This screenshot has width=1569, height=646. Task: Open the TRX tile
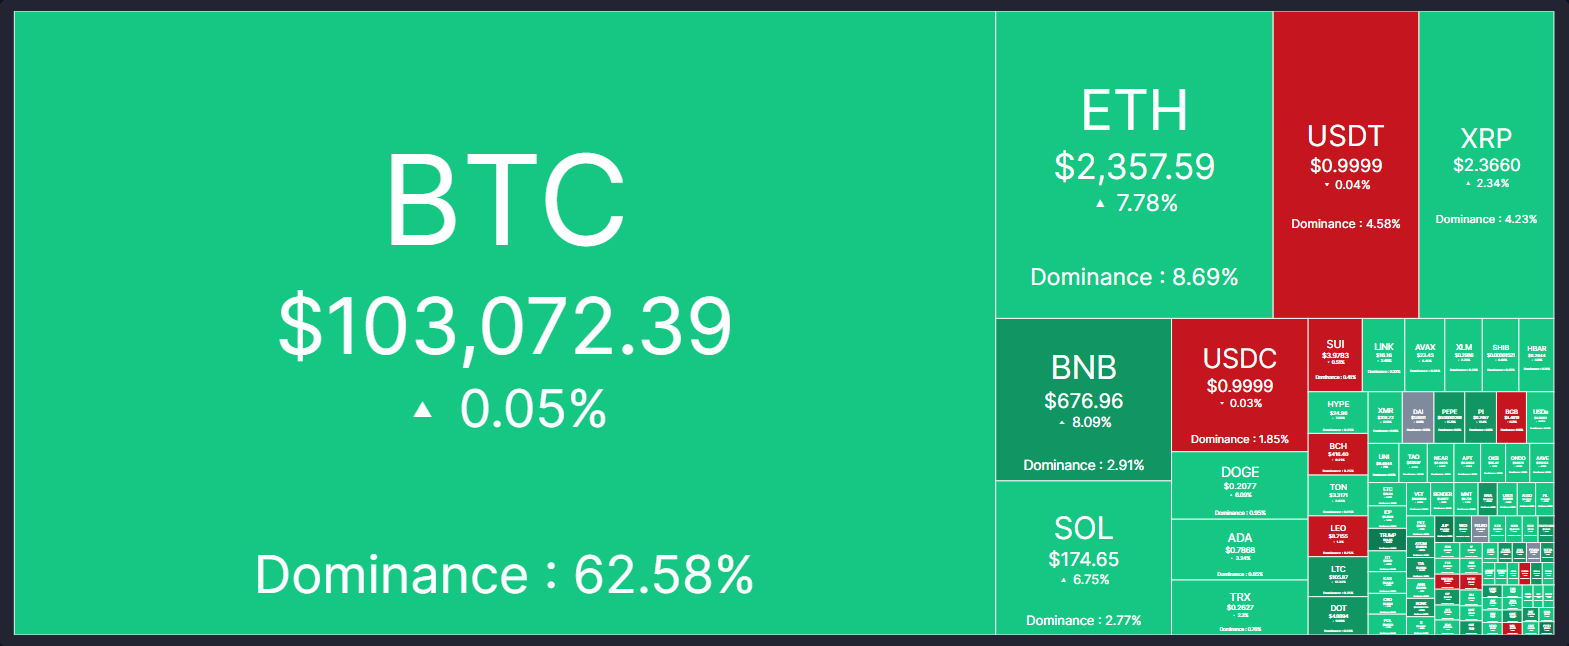(x=1239, y=608)
